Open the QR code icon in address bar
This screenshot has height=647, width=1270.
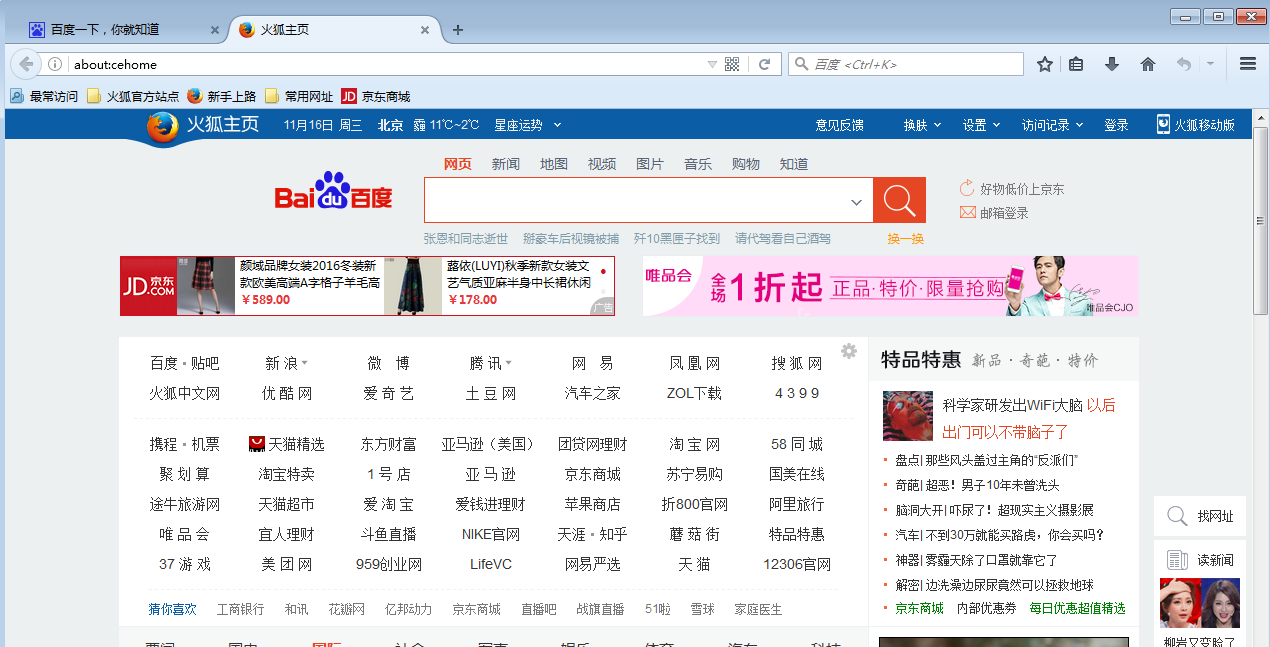pos(732,64)
